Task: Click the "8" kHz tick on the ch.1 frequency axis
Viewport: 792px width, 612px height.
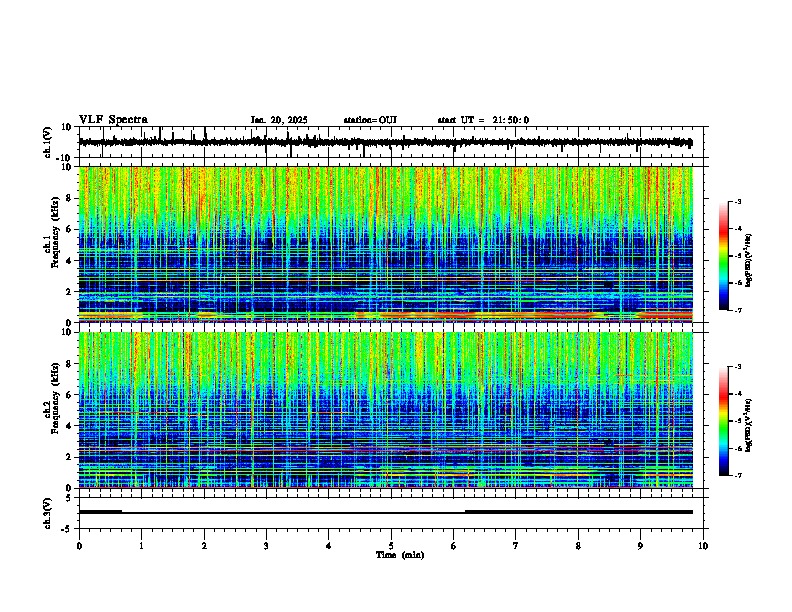Action: 70,198
